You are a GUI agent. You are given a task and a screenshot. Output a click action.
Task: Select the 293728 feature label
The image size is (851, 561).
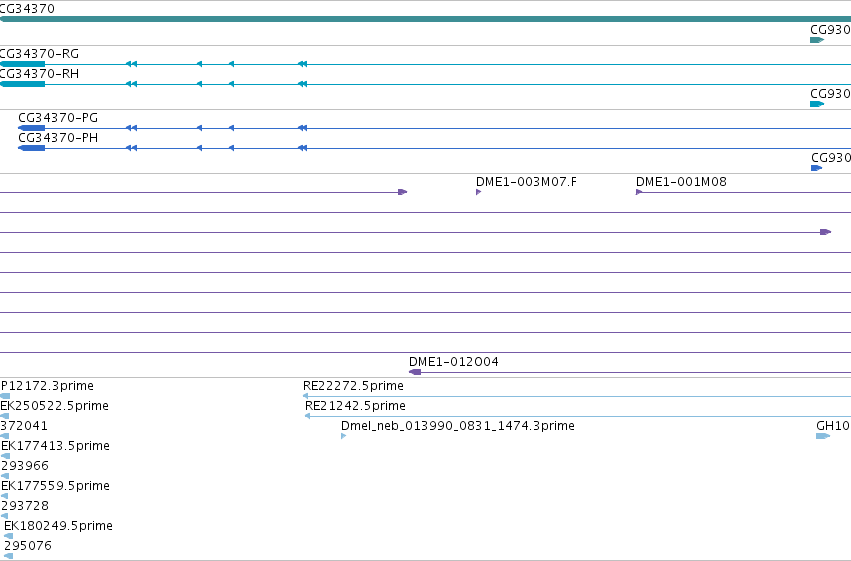click(25, 506)
